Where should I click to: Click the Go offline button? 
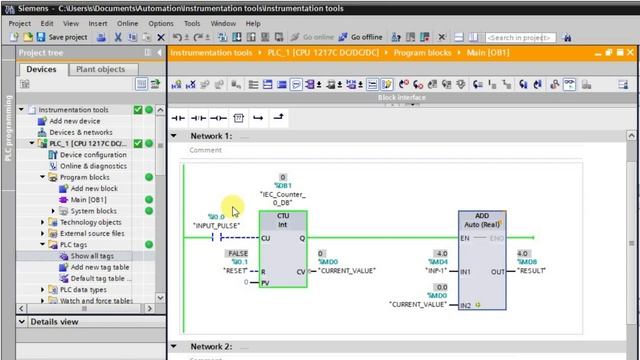click(360, 37)
